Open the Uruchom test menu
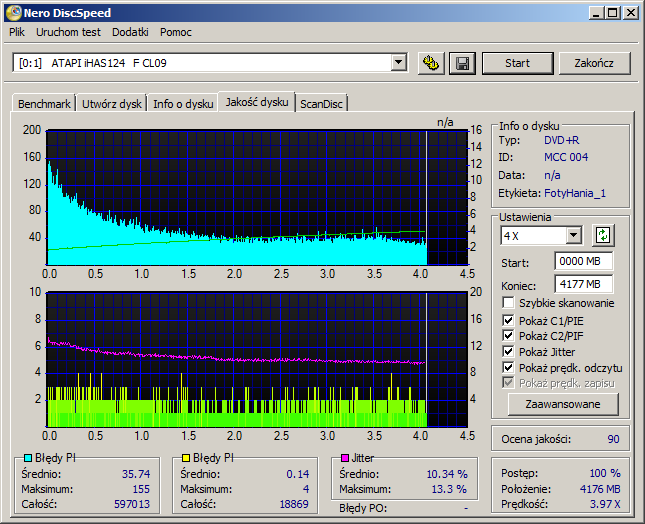Screen dimensions: 645x524 pos(68,32)
